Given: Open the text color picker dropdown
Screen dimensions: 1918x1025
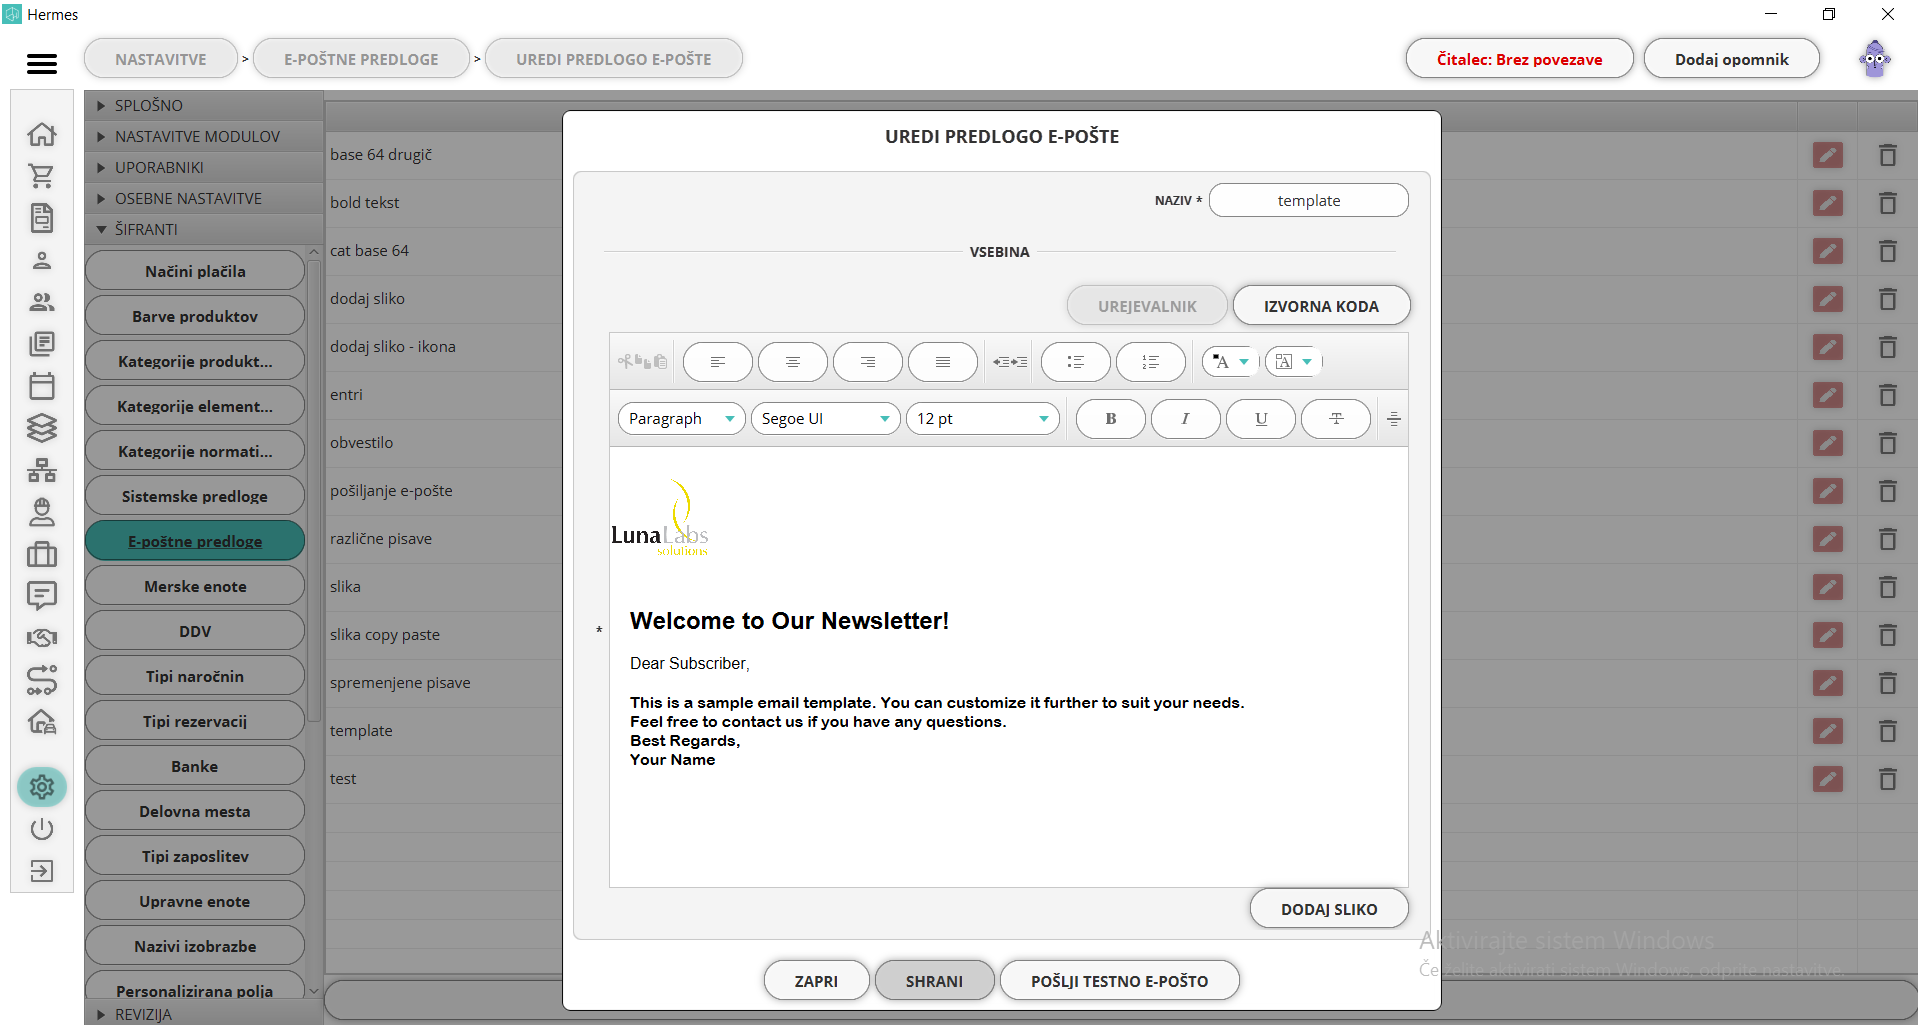Looking at the screenshot, I should click(1230, 362).
